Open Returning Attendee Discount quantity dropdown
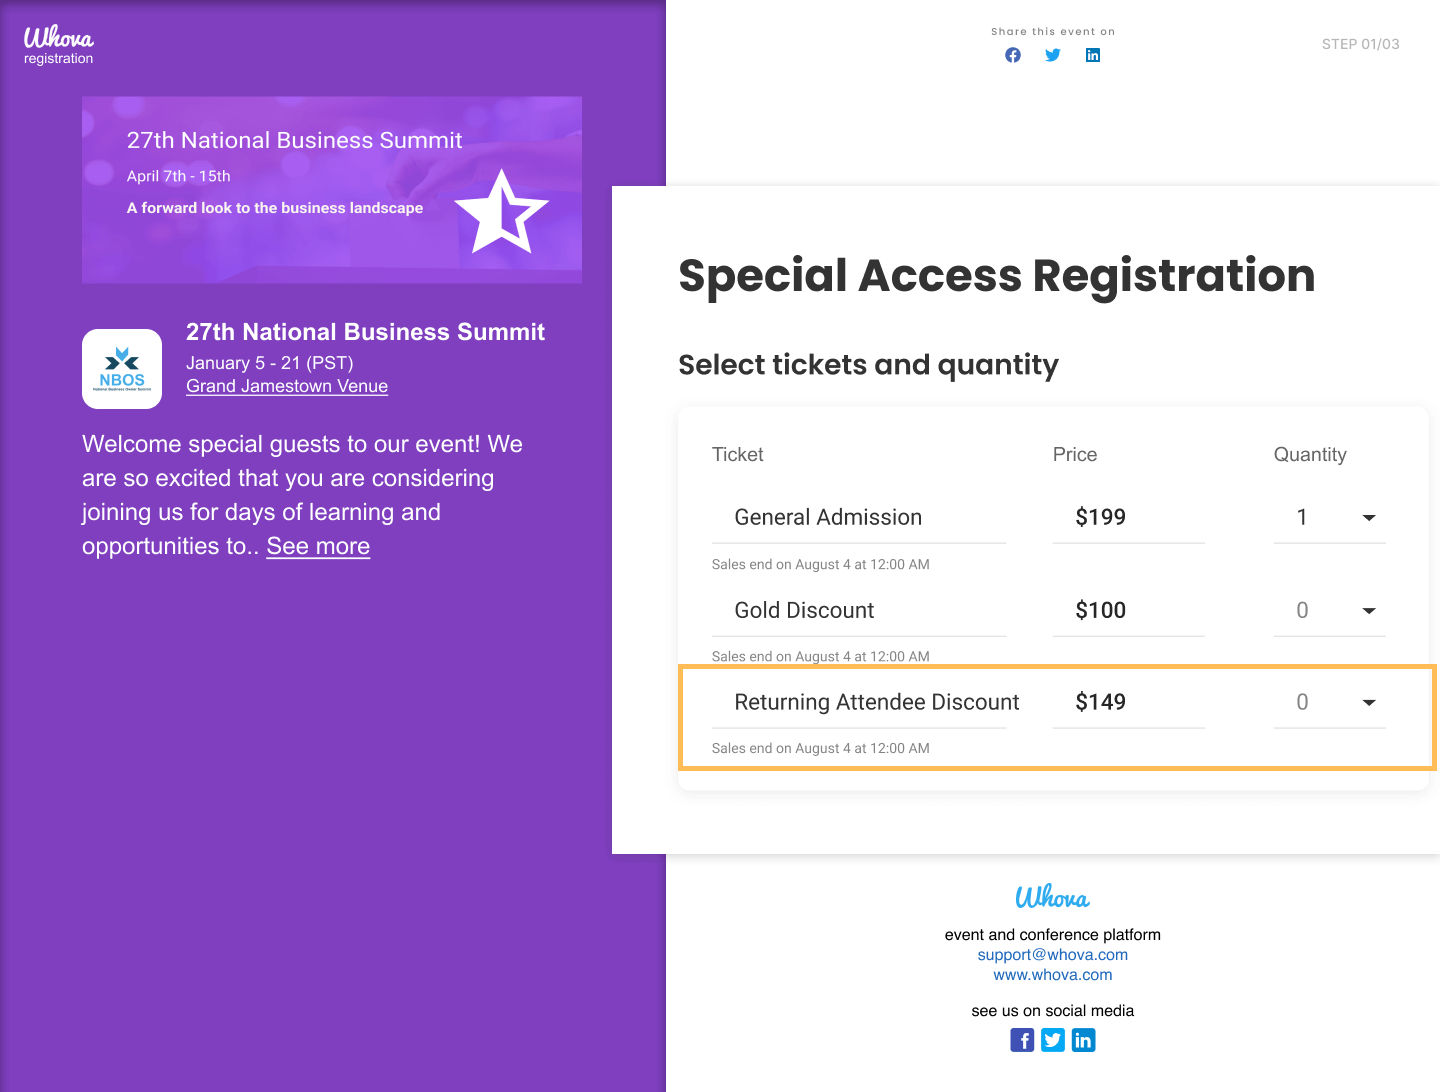The image size is (1440, 1092). pos(1329,702)
